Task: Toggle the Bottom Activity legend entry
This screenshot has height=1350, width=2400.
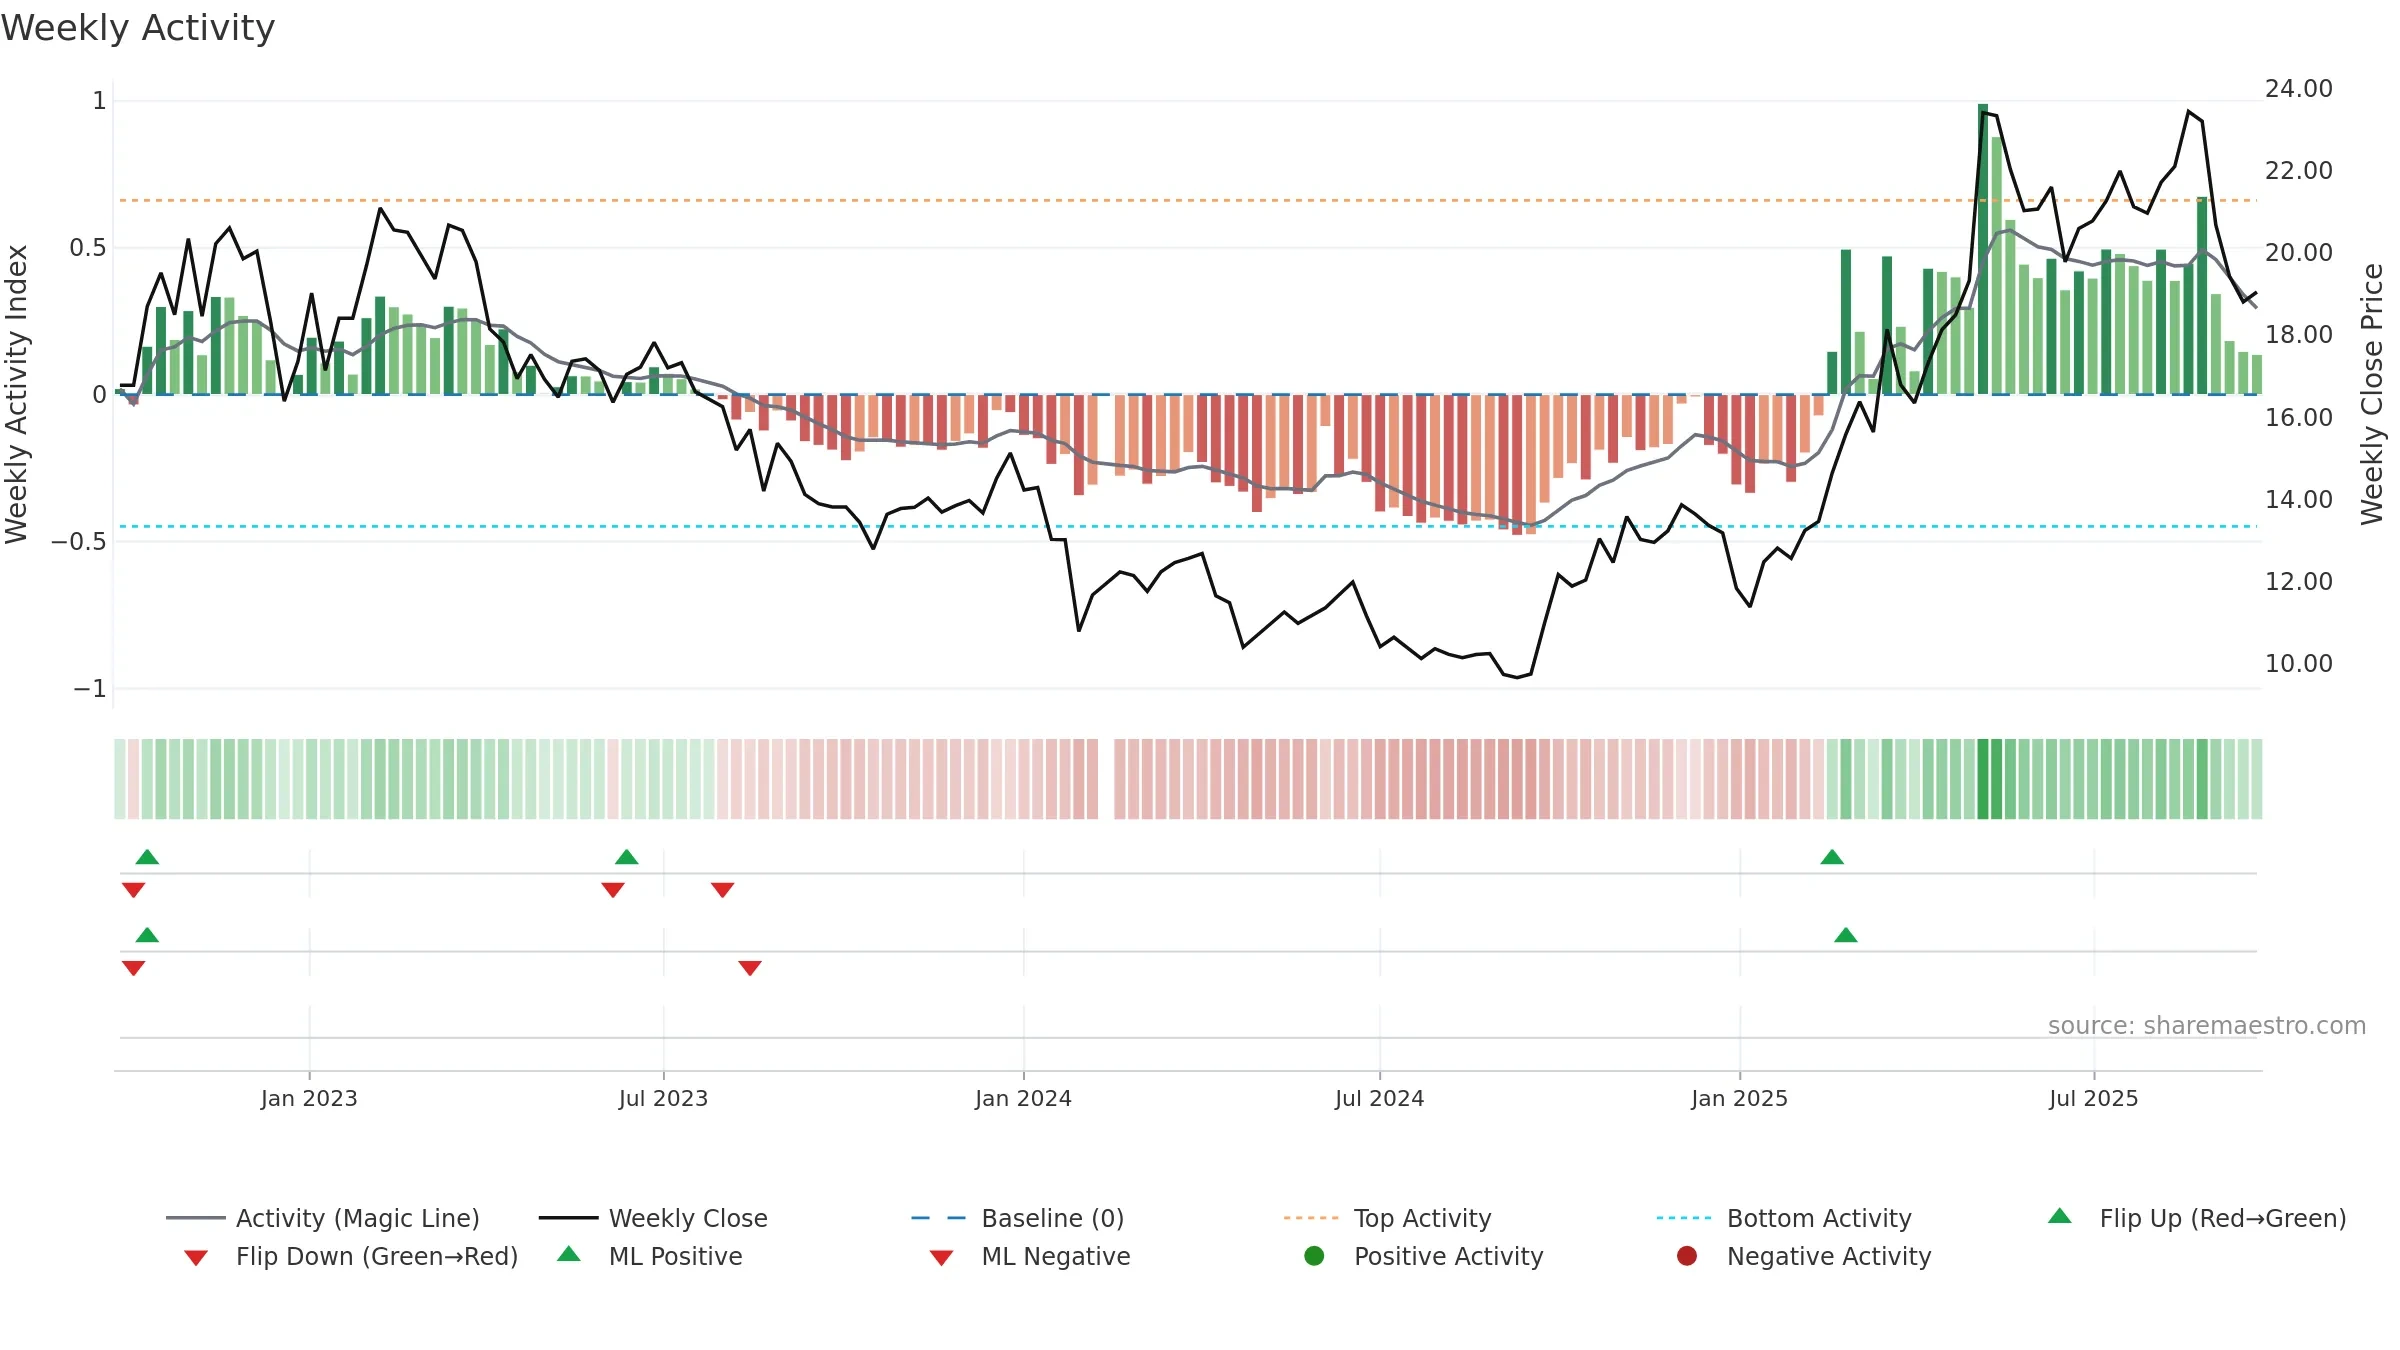Action: [1784, 1218]
